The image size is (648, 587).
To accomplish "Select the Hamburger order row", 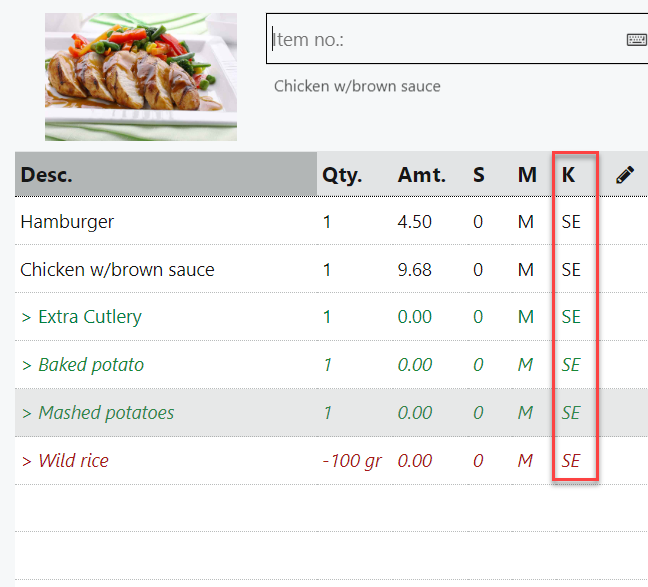I will point(67,222).
